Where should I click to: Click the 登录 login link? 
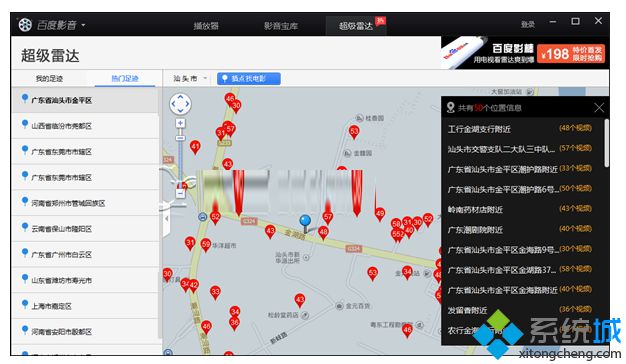click(x=527, y=25)
